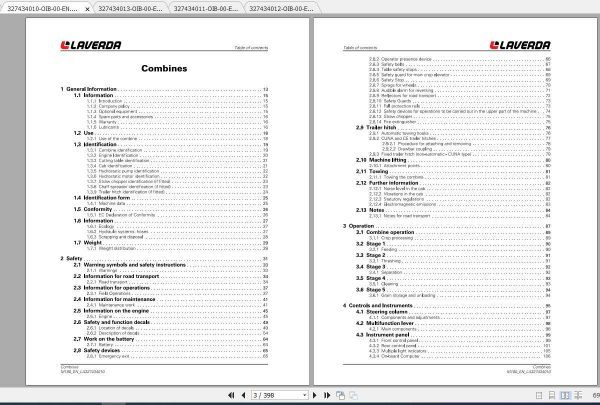The width and height of the screenshot is (600, 405).
Task: Open contents entry '1.5 Conformity'
Action: (x=171, y=209)
